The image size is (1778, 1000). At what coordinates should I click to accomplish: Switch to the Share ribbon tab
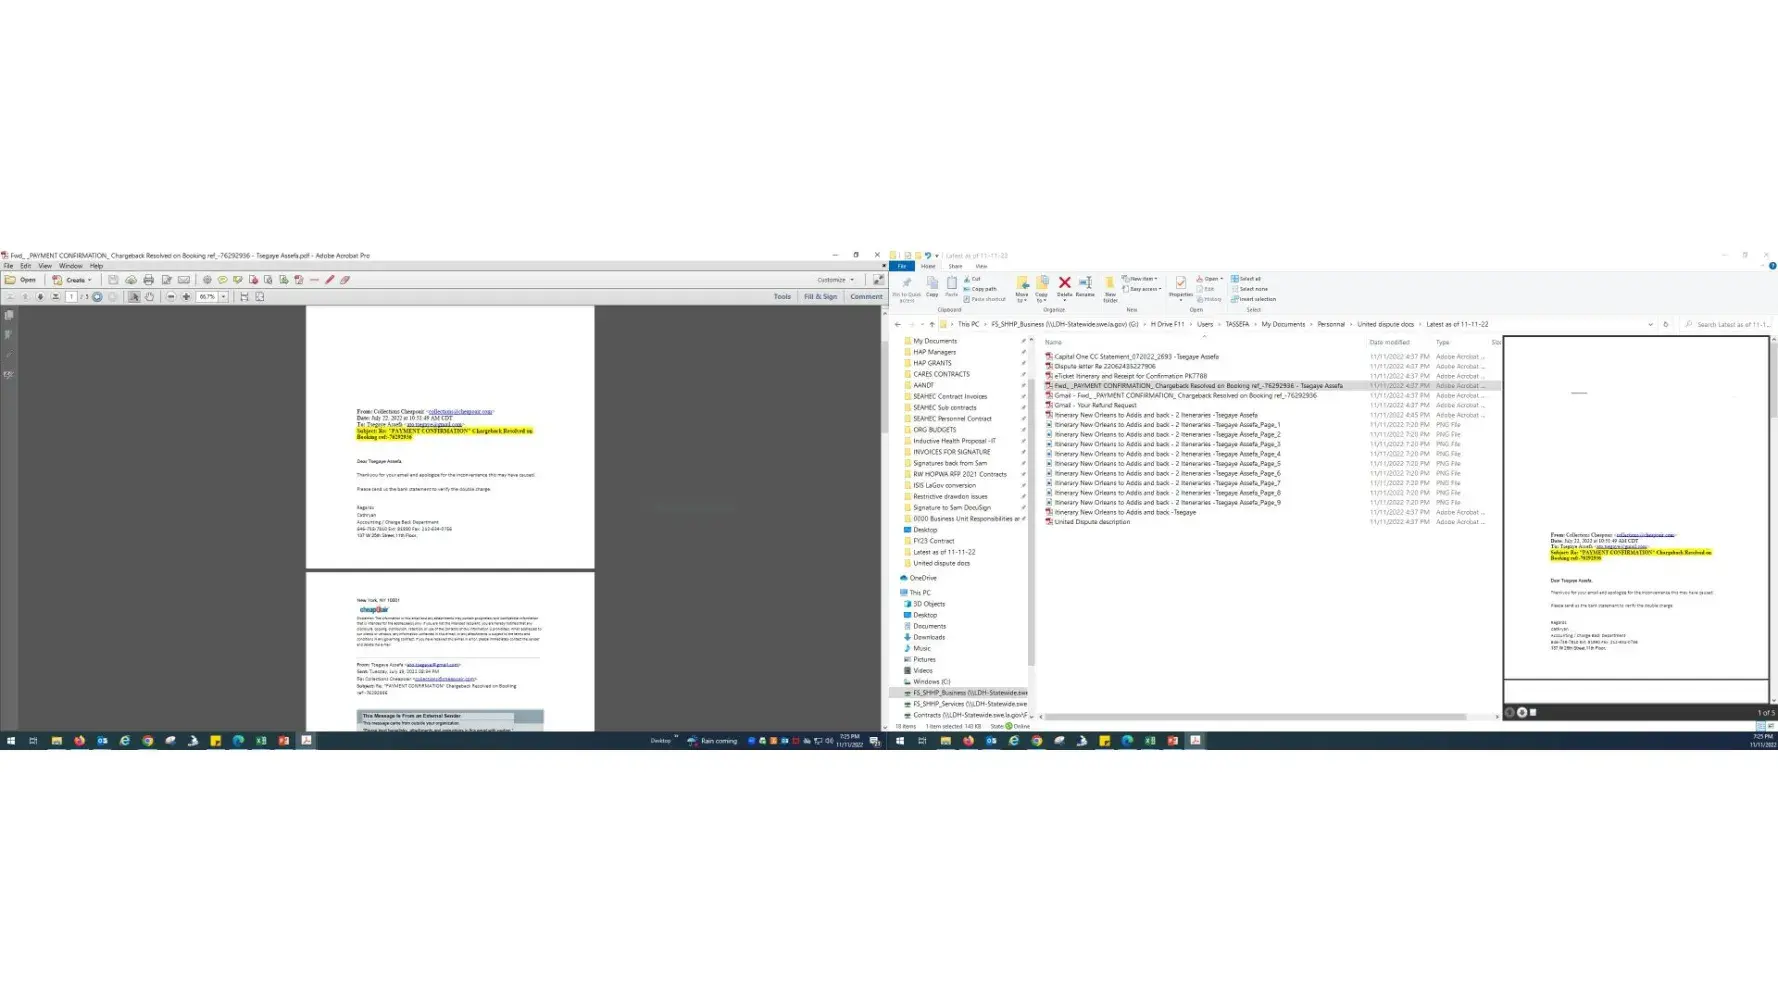pos(955,266)
